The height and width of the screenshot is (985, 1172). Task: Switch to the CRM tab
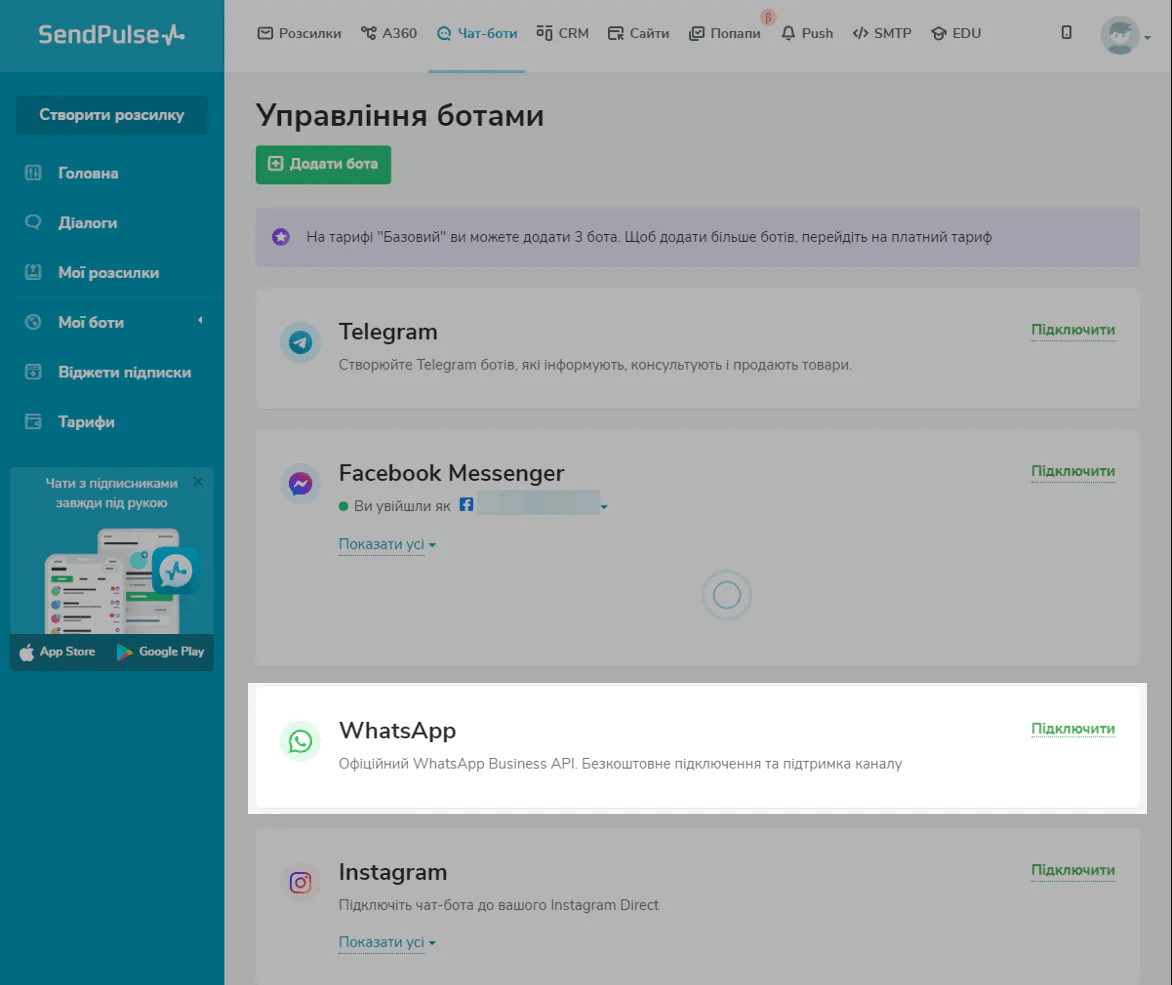coord(563,33)
